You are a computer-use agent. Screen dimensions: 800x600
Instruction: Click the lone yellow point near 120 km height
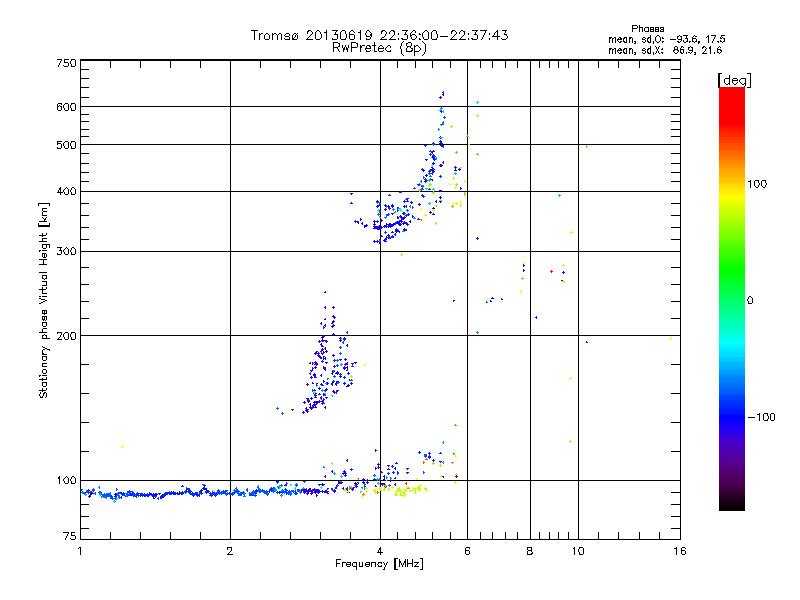tap(122, 446)
